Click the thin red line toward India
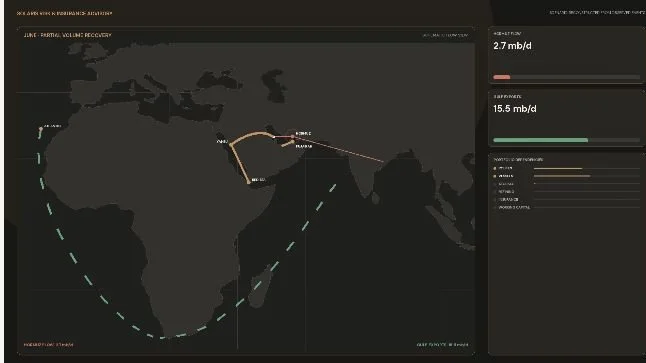Image resolution: width=646 pixels, height=363 pixels. tap(338, 149)
